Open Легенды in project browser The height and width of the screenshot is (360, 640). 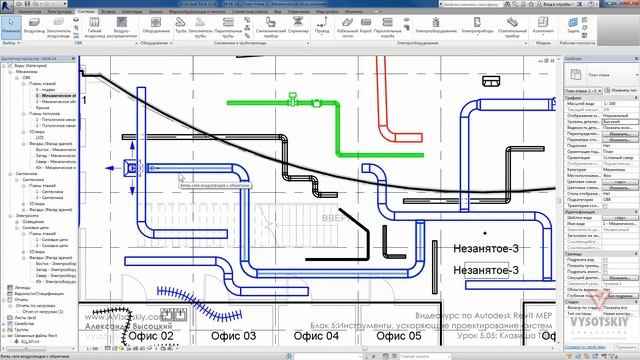(x=22, y=288)
